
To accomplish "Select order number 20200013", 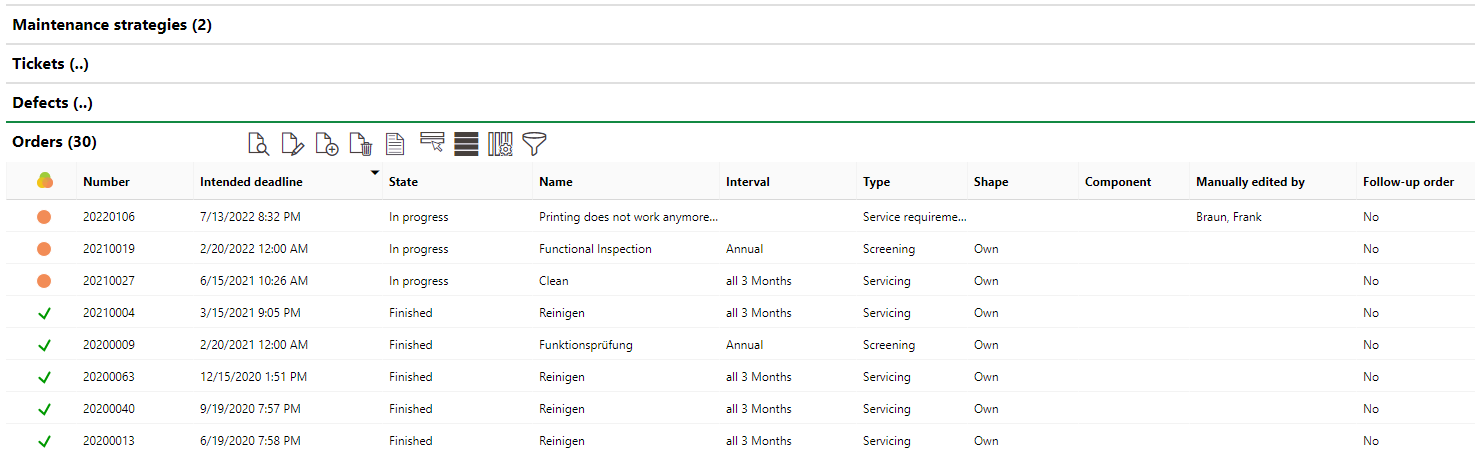I will [109, 441].
